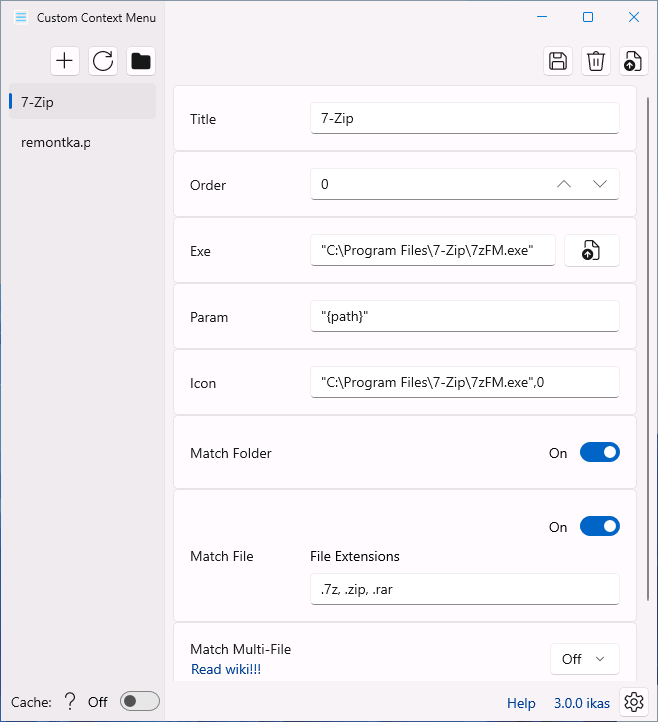Open the Help link

[x=521, y=703]
